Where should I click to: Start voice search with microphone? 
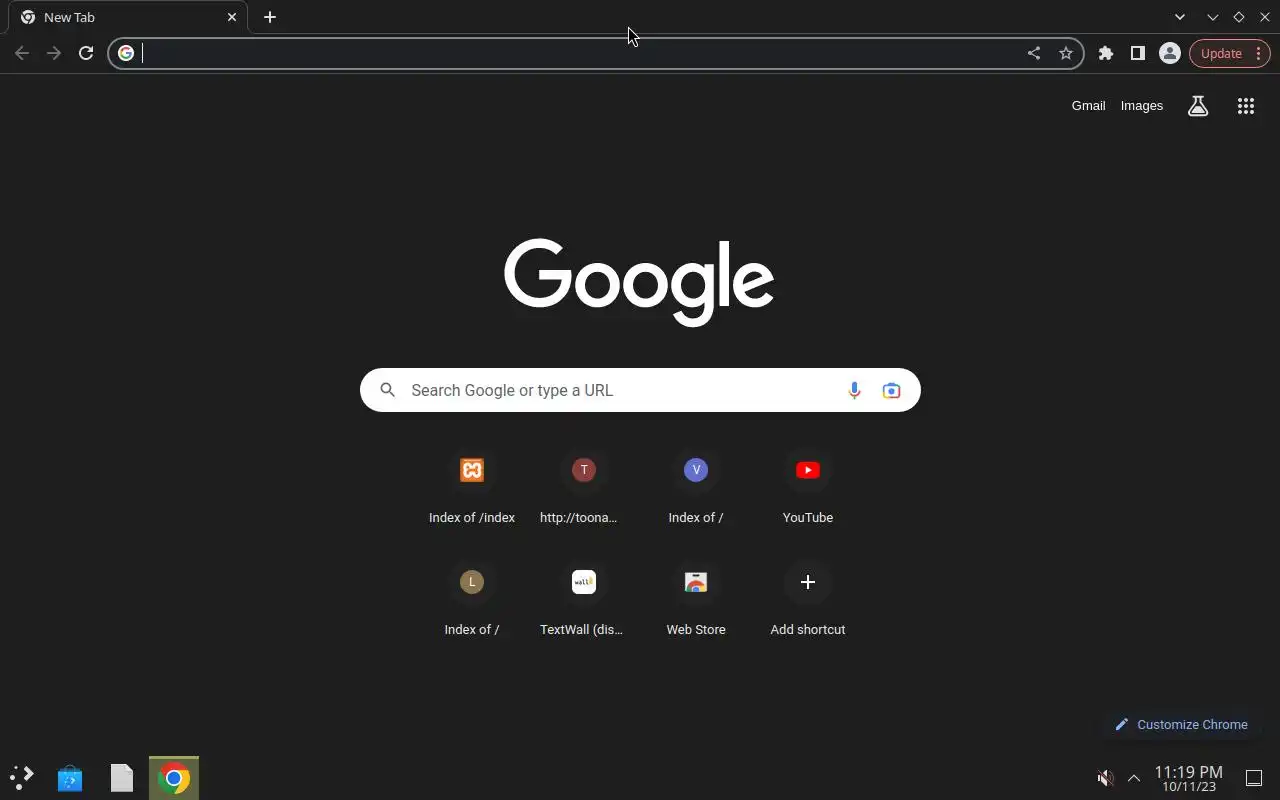[x=854, y=390]
